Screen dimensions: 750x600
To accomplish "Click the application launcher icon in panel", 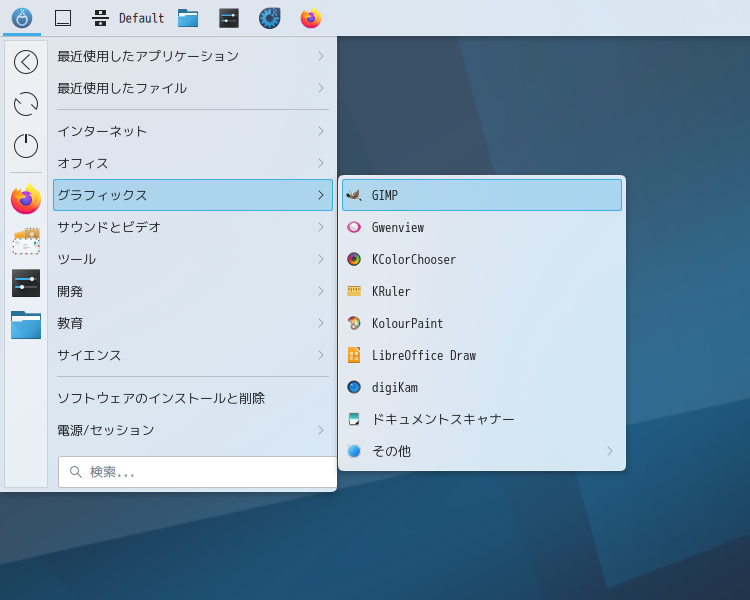I will [22, 18].
